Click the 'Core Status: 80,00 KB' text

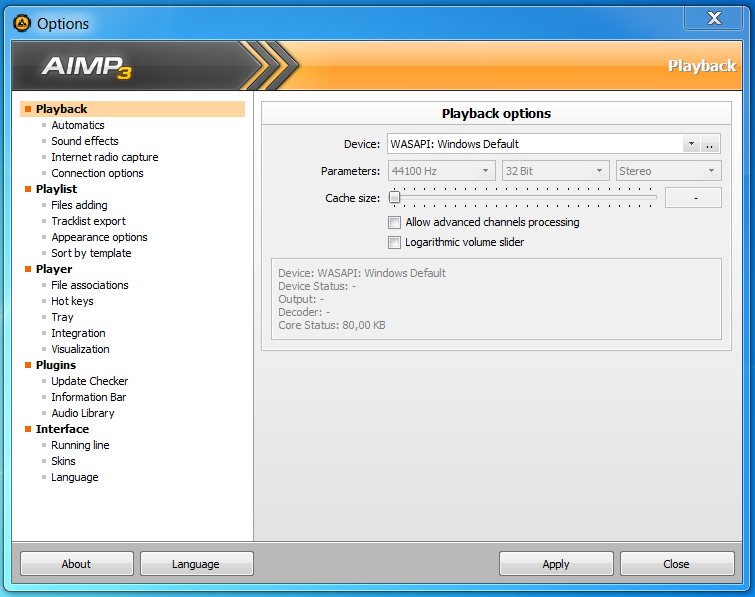(332, 325)
